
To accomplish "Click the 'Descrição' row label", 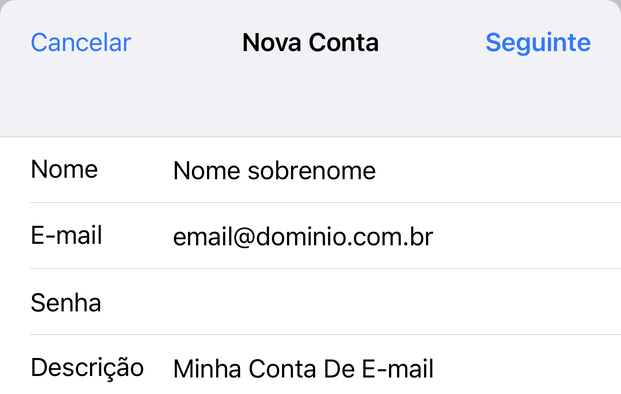I will pyautogui.click(x=87, y=368).
